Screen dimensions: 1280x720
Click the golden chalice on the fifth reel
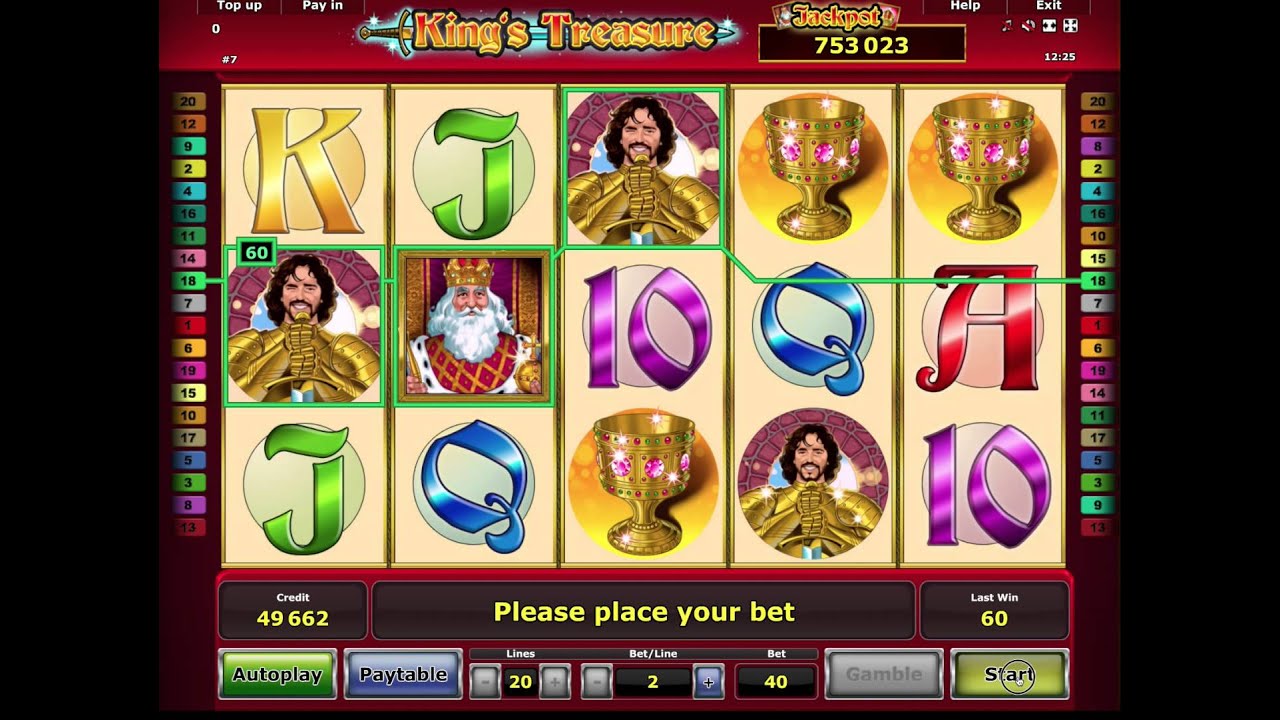pyautogui.click(x=983, y=166)
